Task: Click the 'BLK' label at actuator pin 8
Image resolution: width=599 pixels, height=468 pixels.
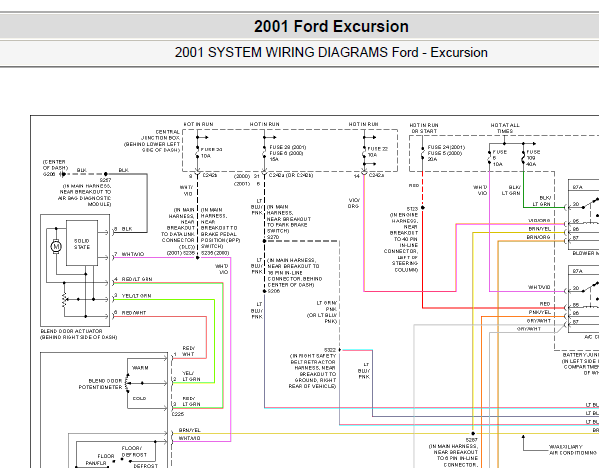Action: click(127, 229)
